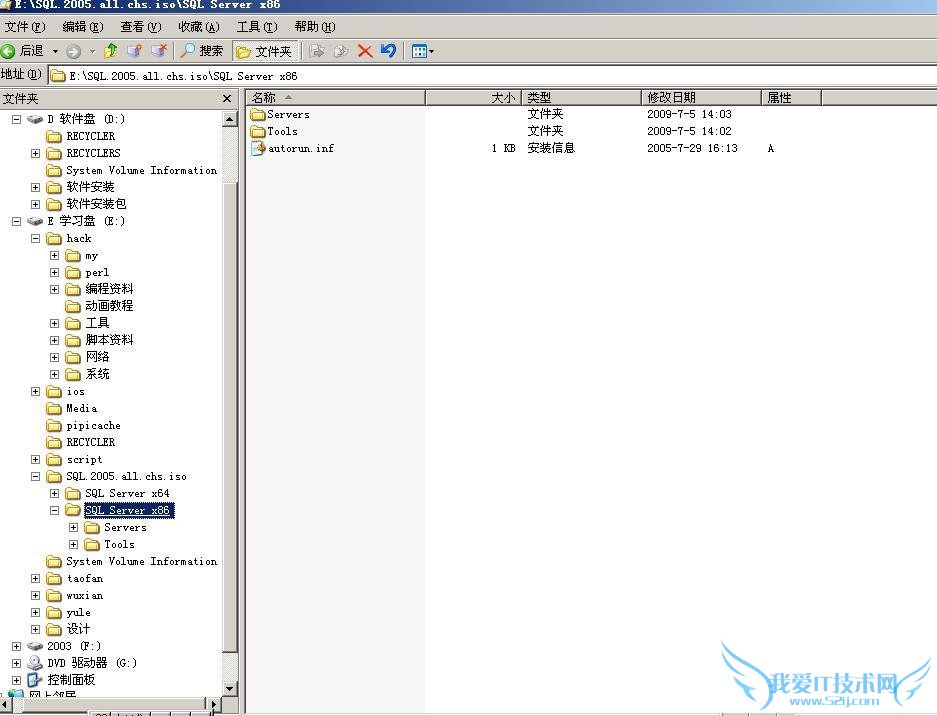
Task: Click the folder tree scroll-up arrow
Action: coord(230,119)
